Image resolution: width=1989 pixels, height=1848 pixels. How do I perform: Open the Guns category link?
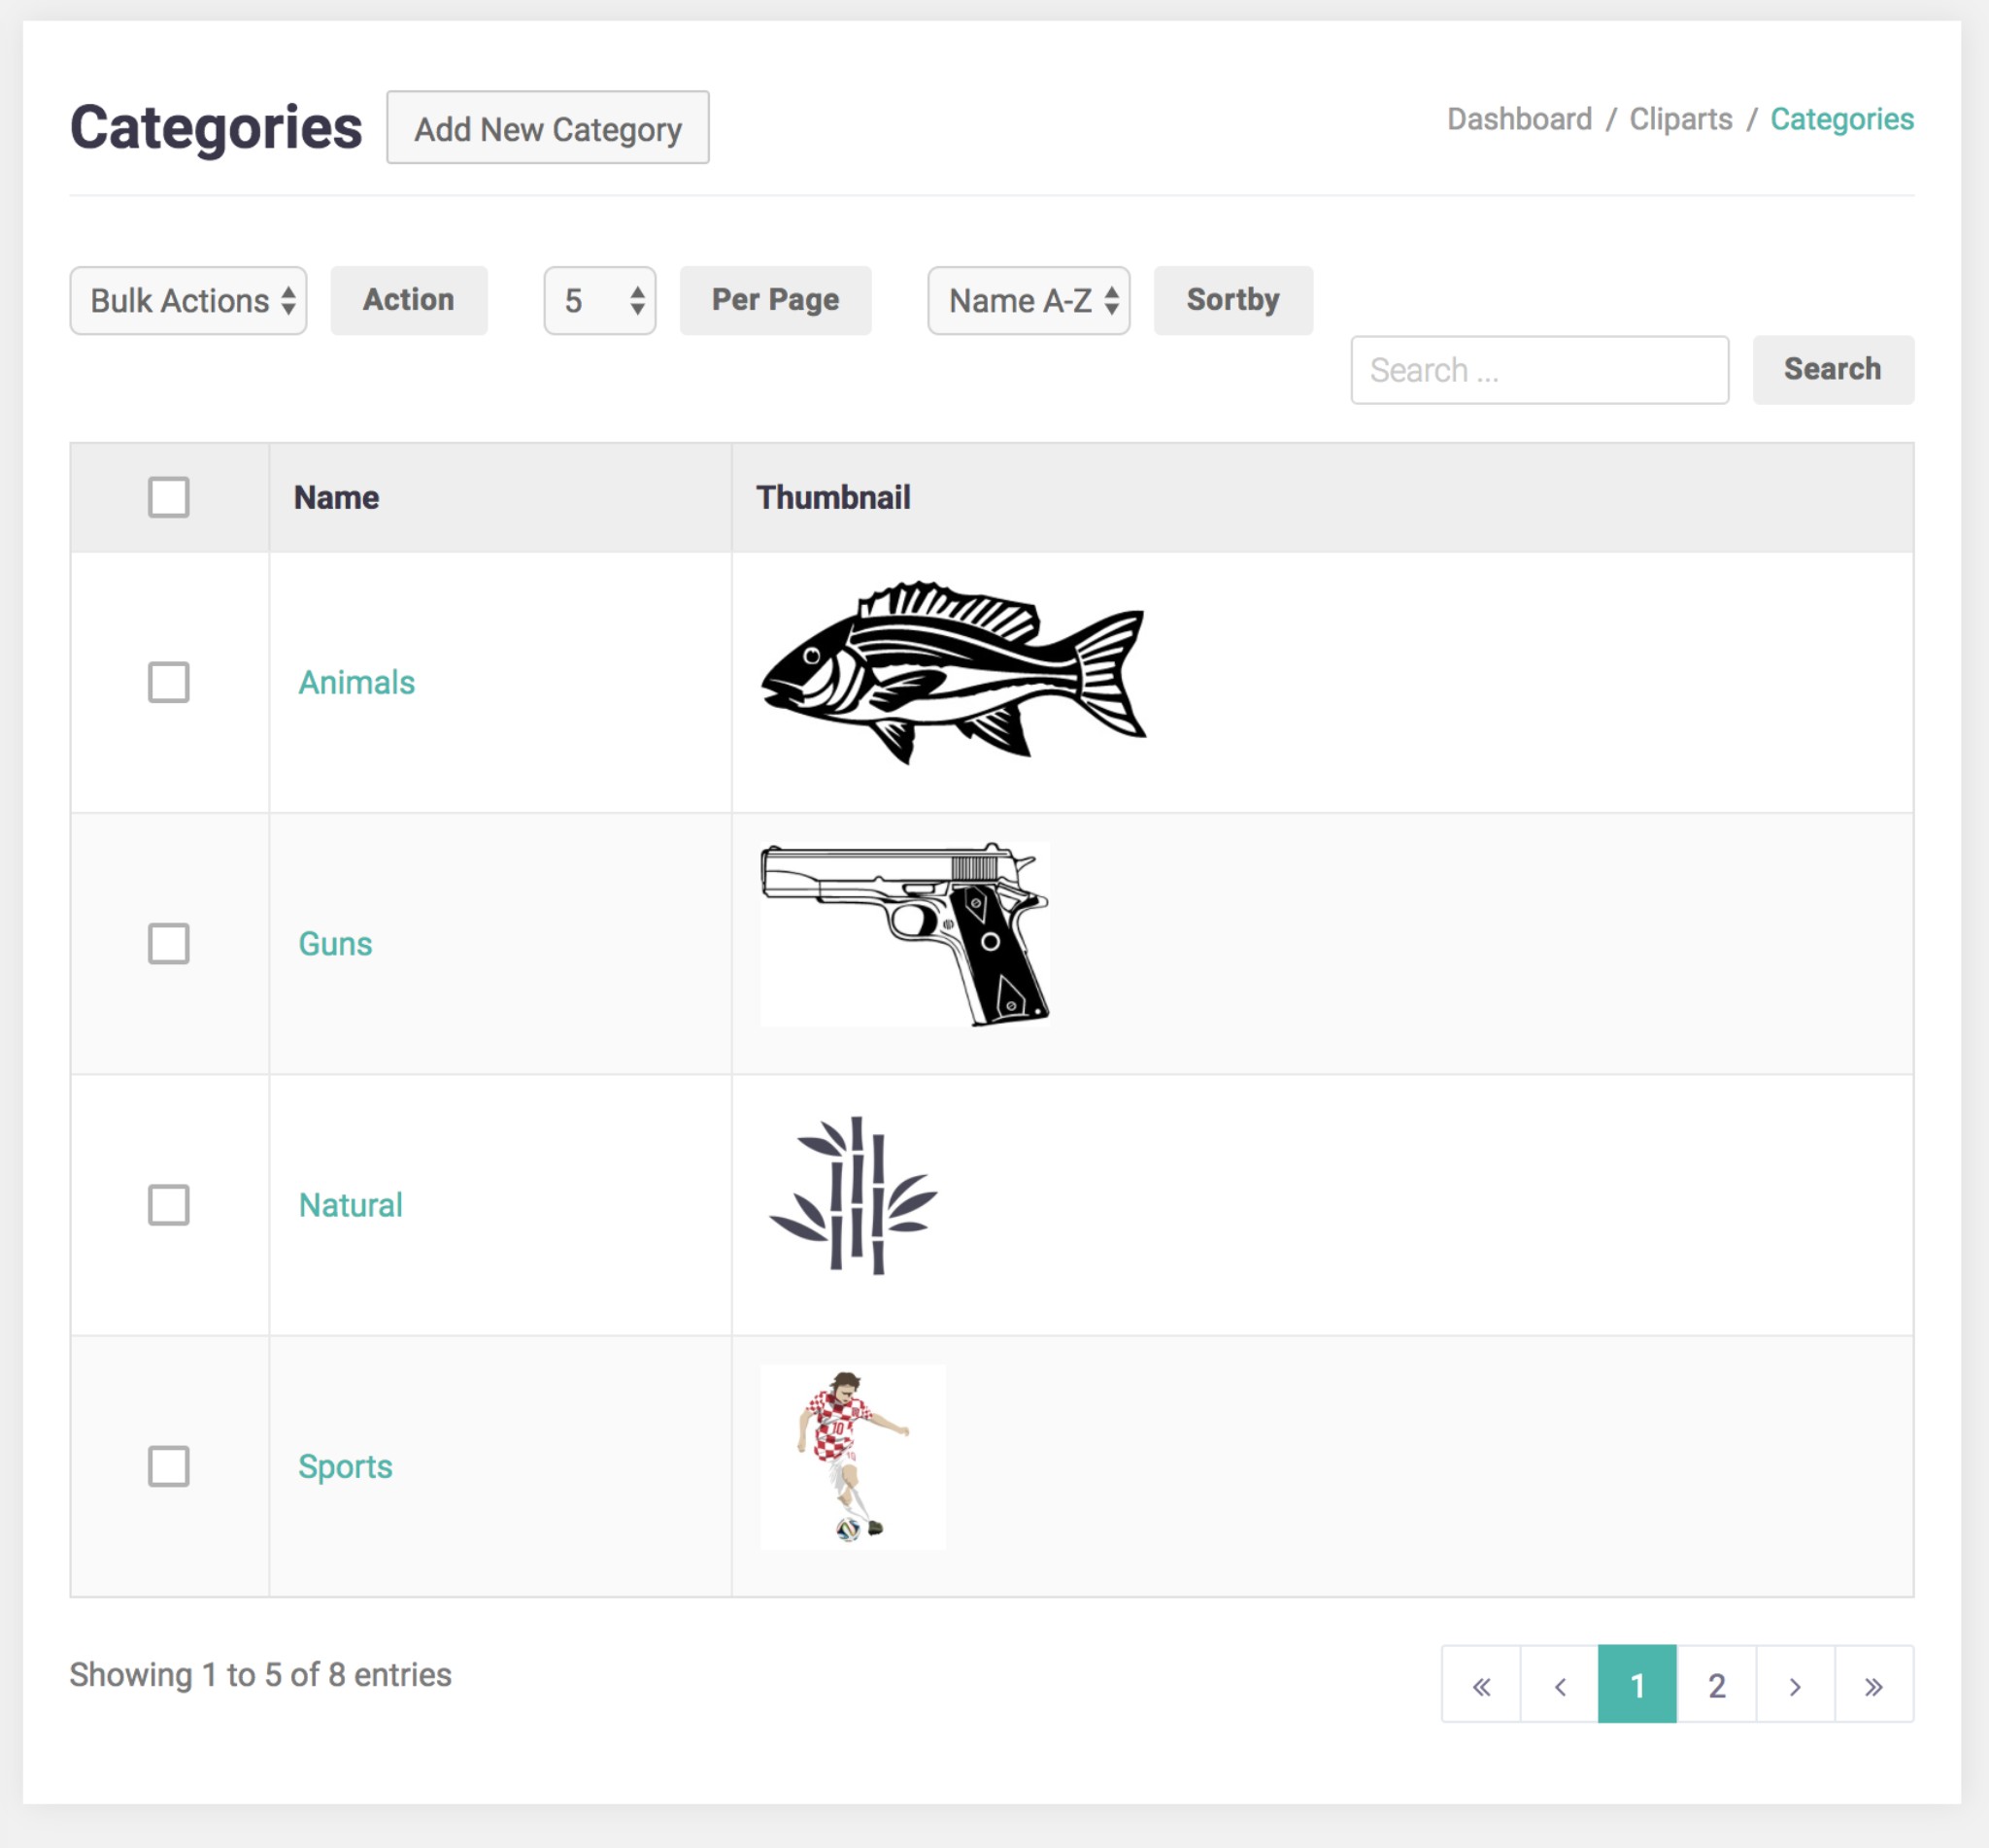pyautogui.click(x=335, y=943)
